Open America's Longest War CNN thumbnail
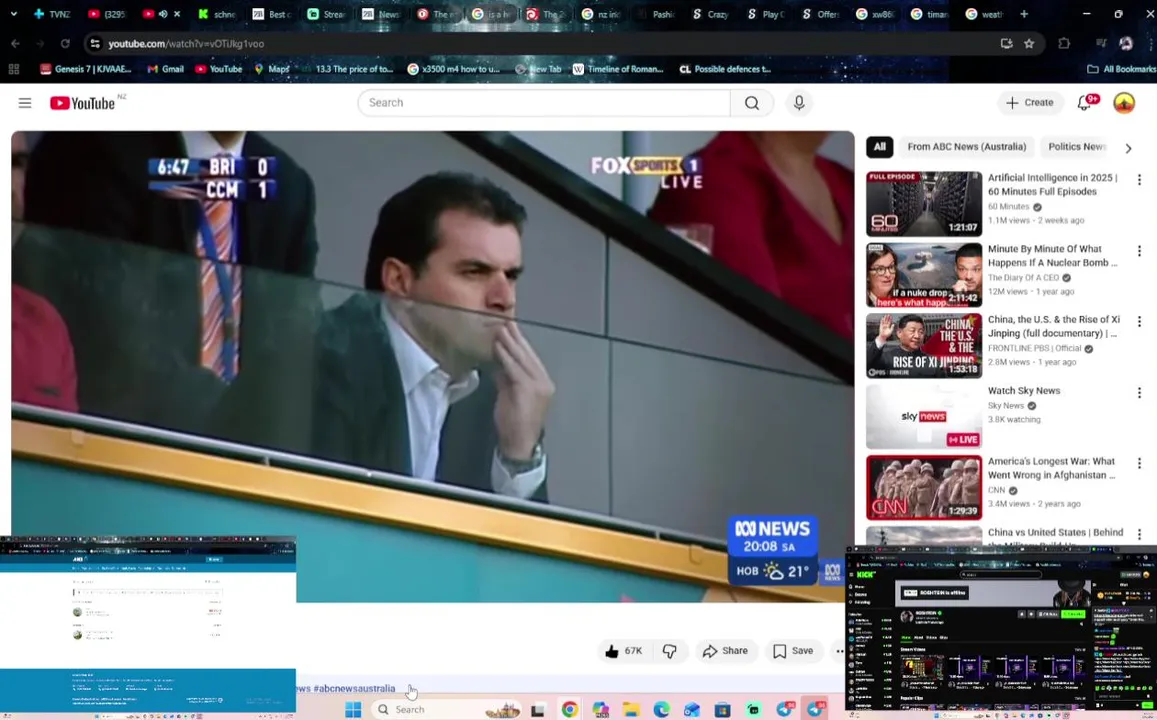1157x720 pixels. (924, 487)
